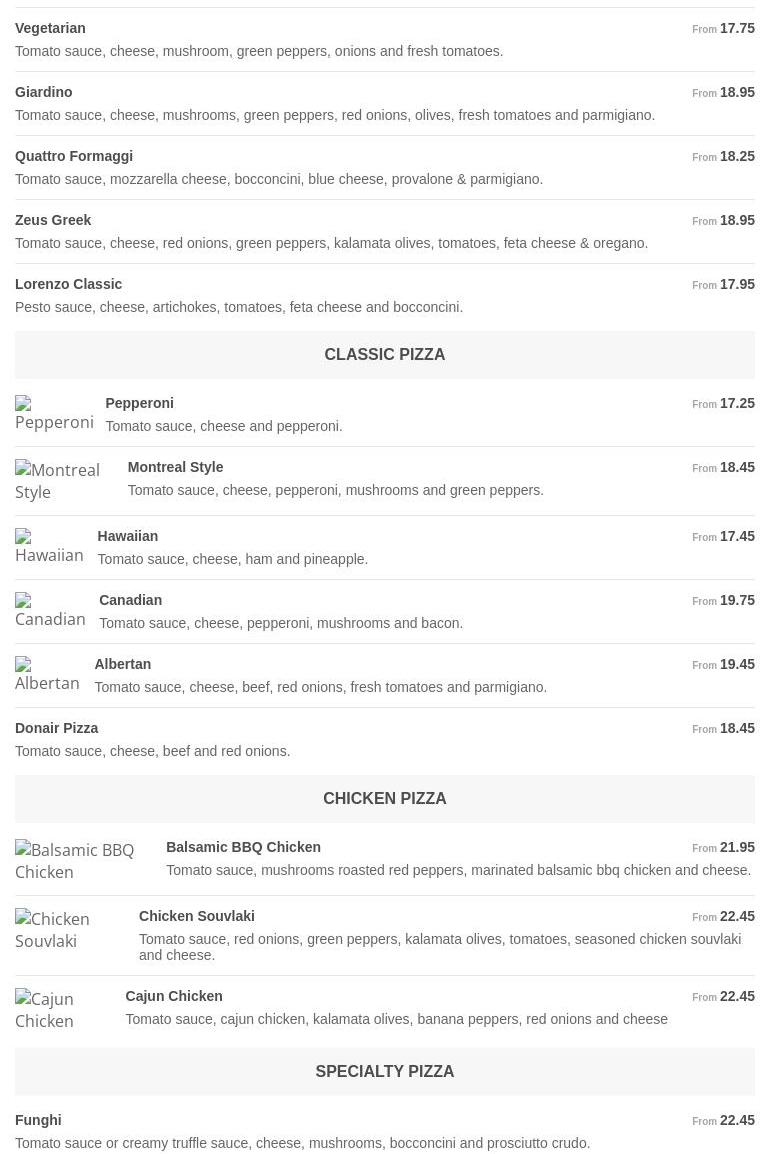770x1154 pixels.
Task: Click the Balsamic BBQ Chicken 21.95 price
Action: coord(737,847)
